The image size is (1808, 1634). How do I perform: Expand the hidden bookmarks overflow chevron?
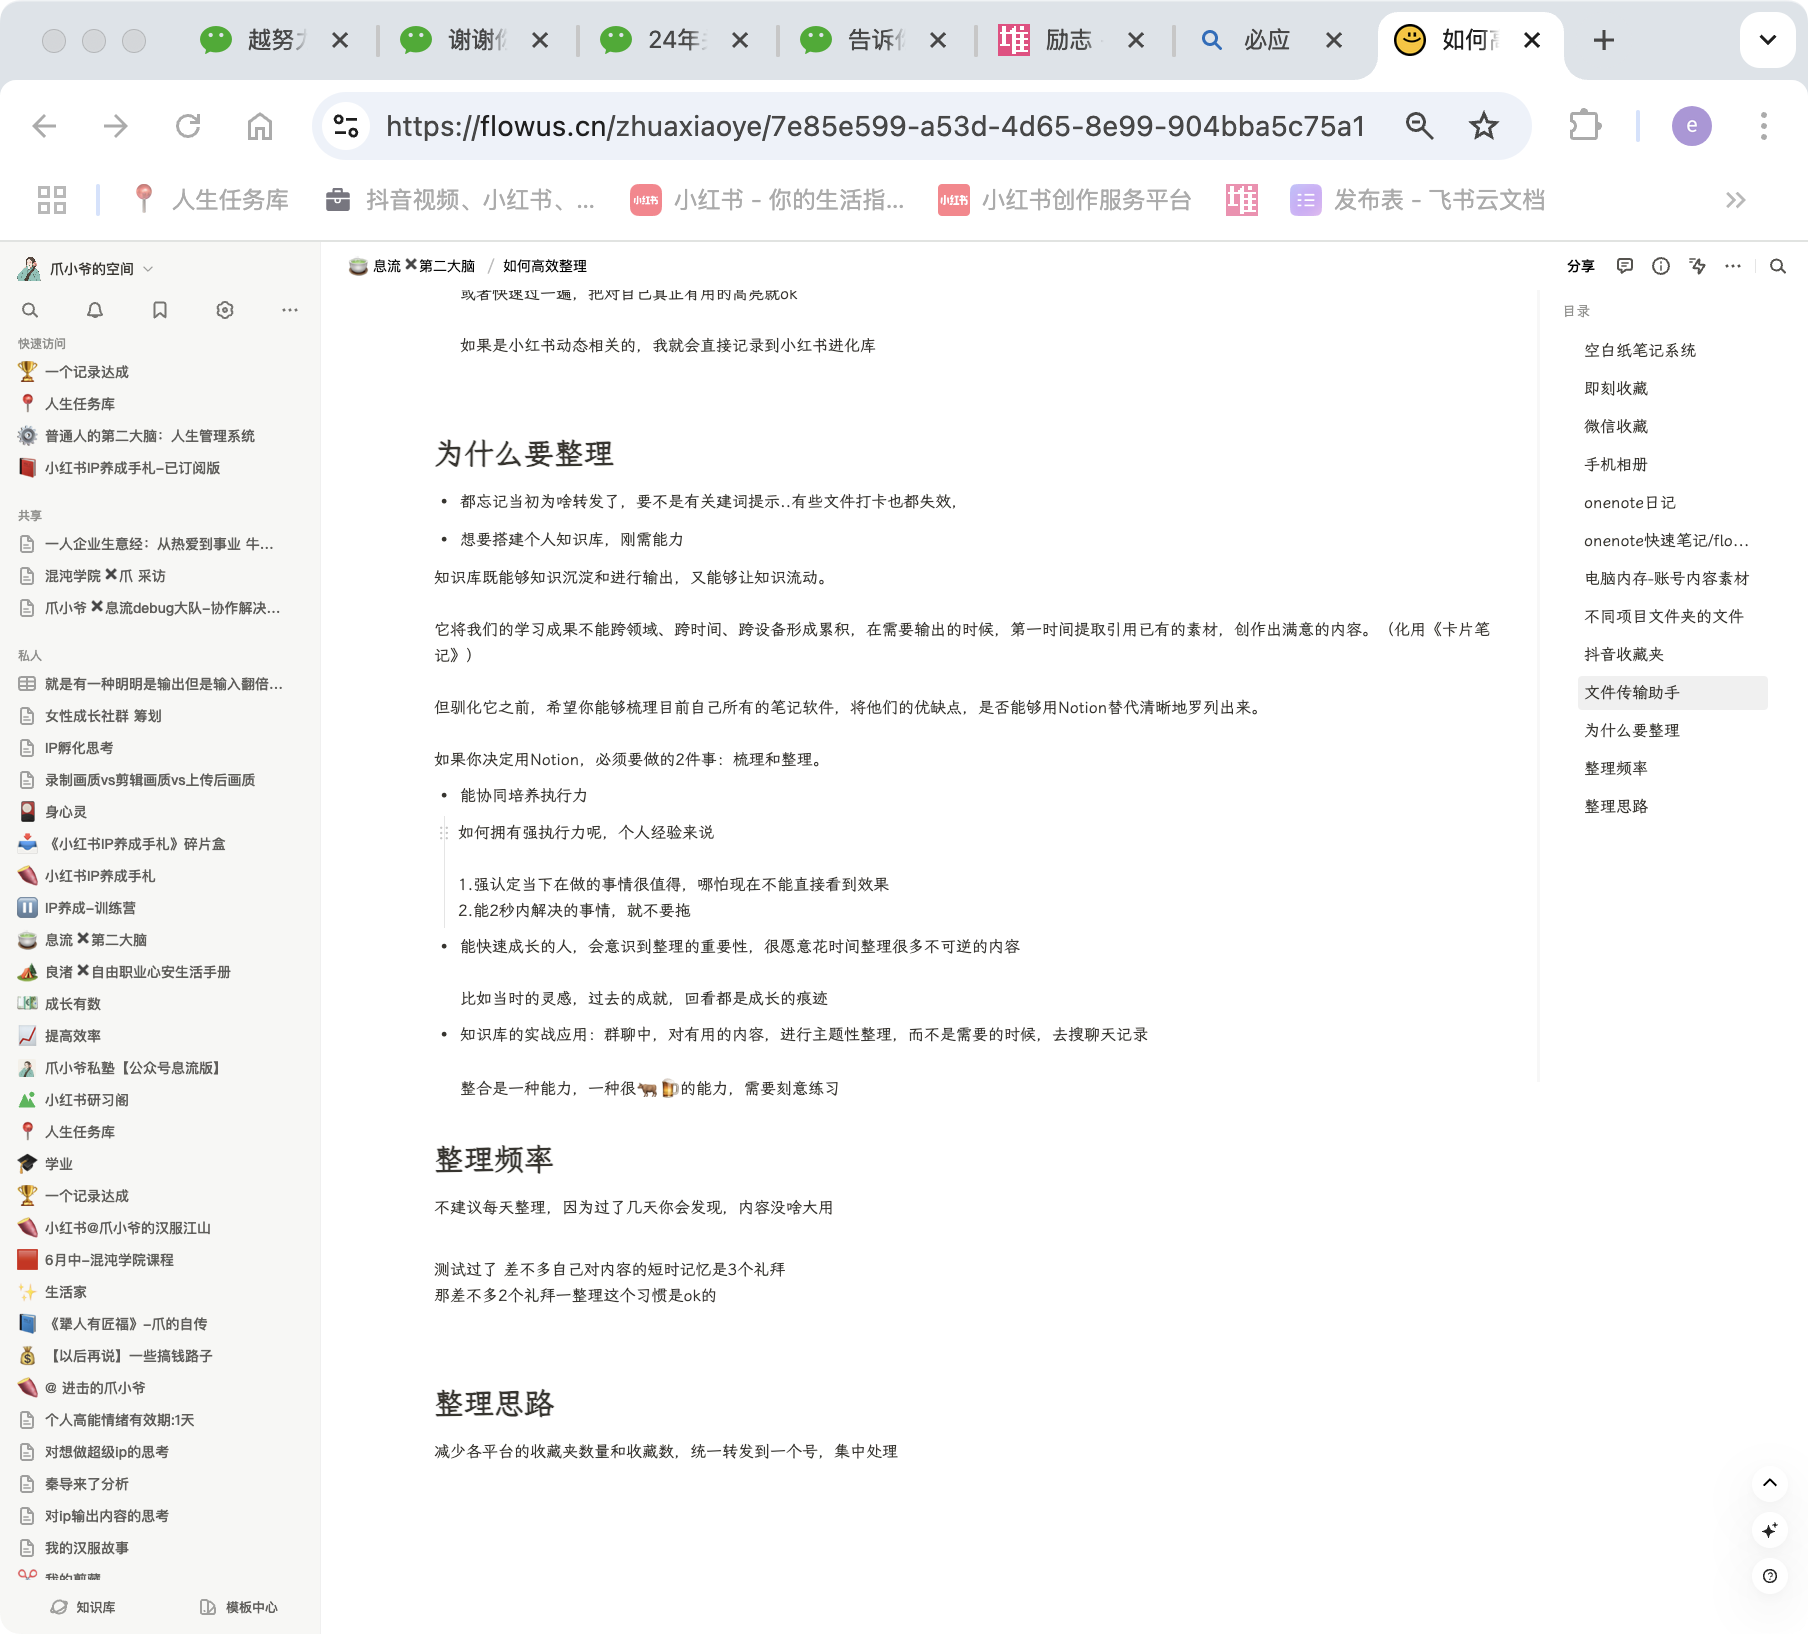(1735, 200)
